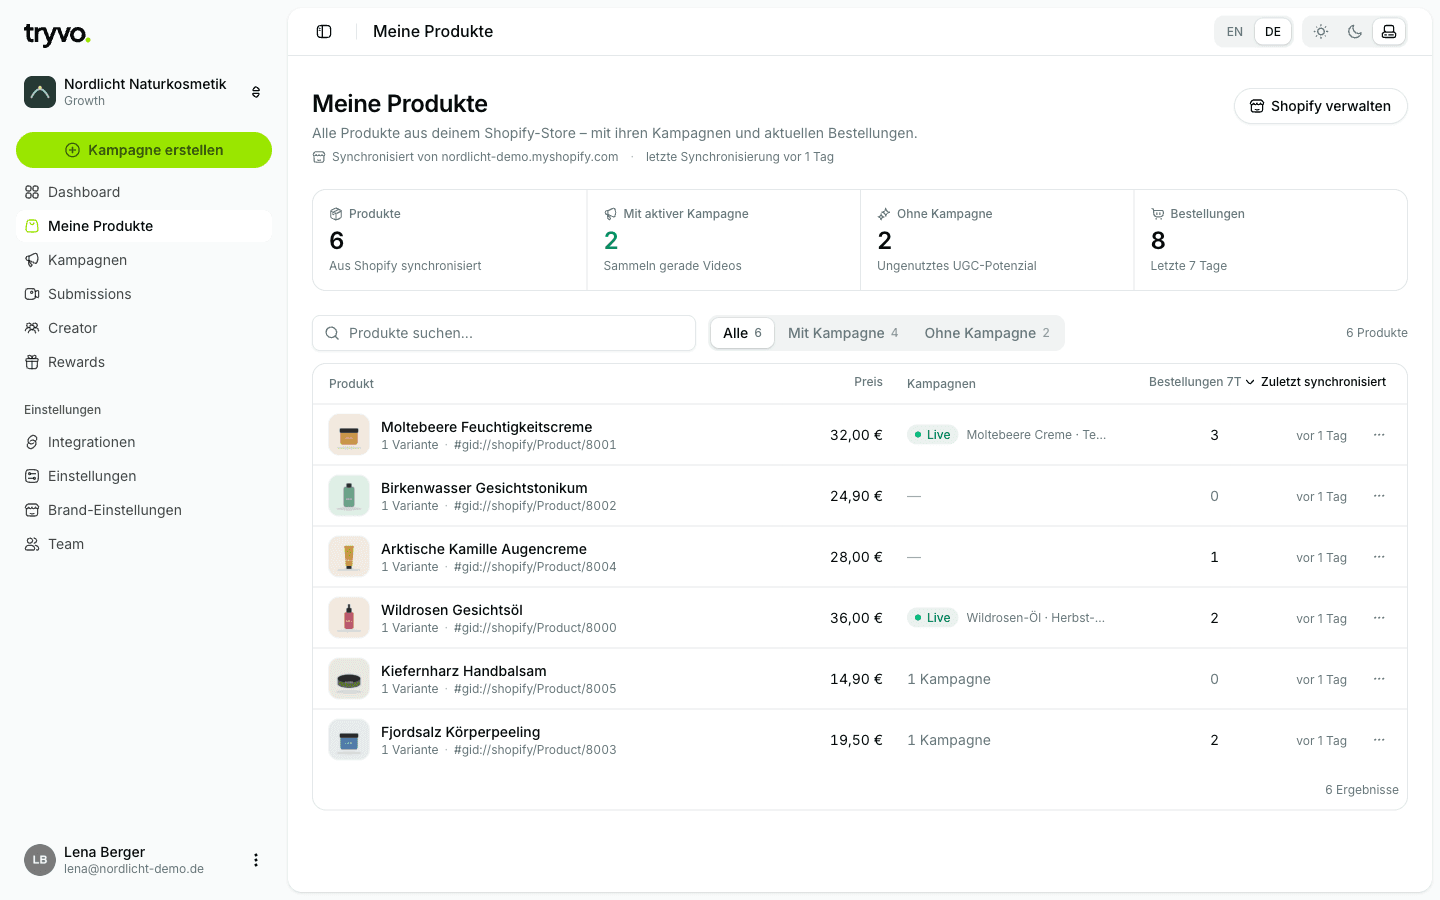The height and width of the screenshot is (900, 1440).
Task: Click the Meine Produkte bag icon
Action: click(32, 226)
